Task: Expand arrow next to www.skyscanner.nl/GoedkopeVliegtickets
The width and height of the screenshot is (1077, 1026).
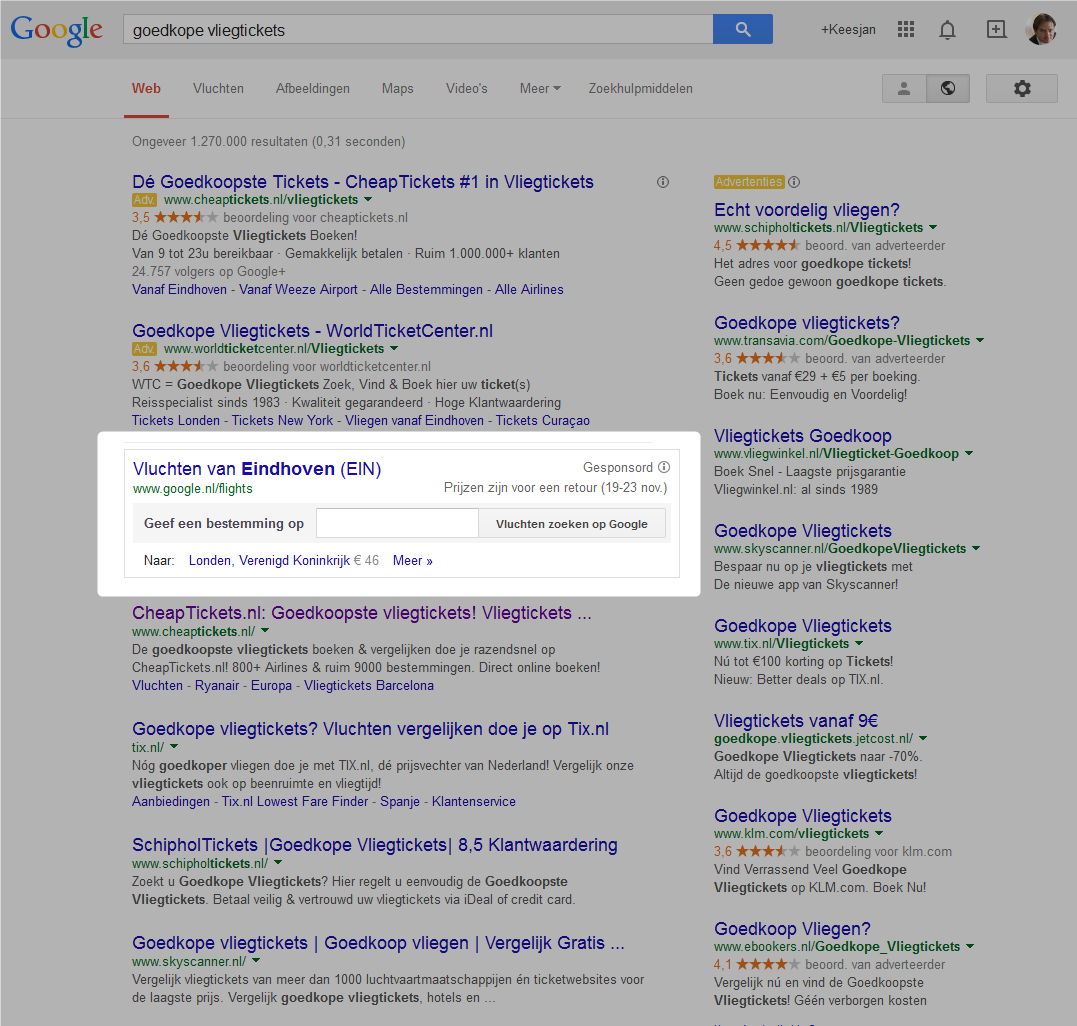Action: coord(976,548)
